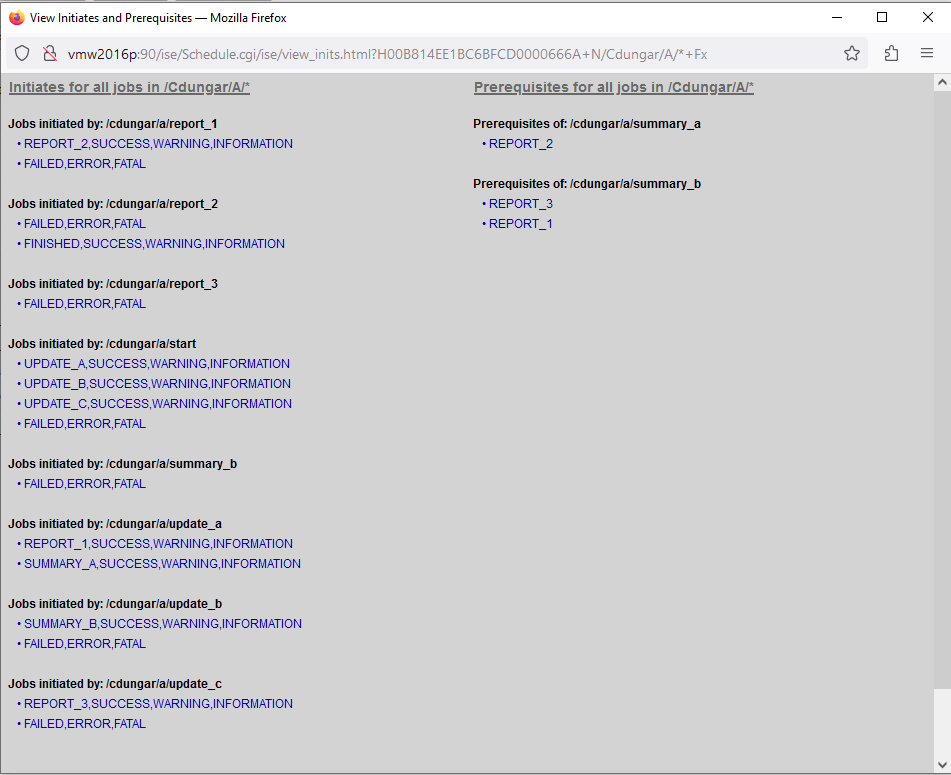Open SUMMARY_A,SUCCESS,WARNING,INFORMATION link
The width and height of the screenshot is (951, 775).
coord(162,564)
